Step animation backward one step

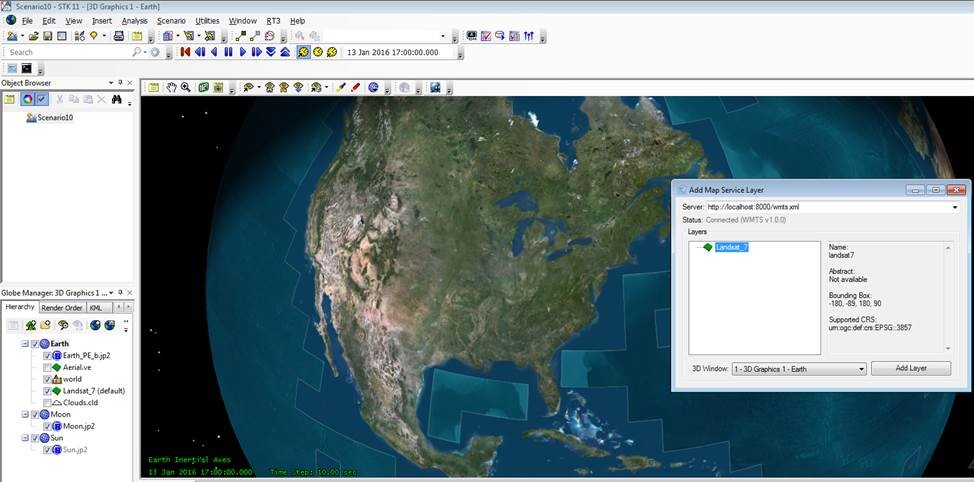(200, 52)
